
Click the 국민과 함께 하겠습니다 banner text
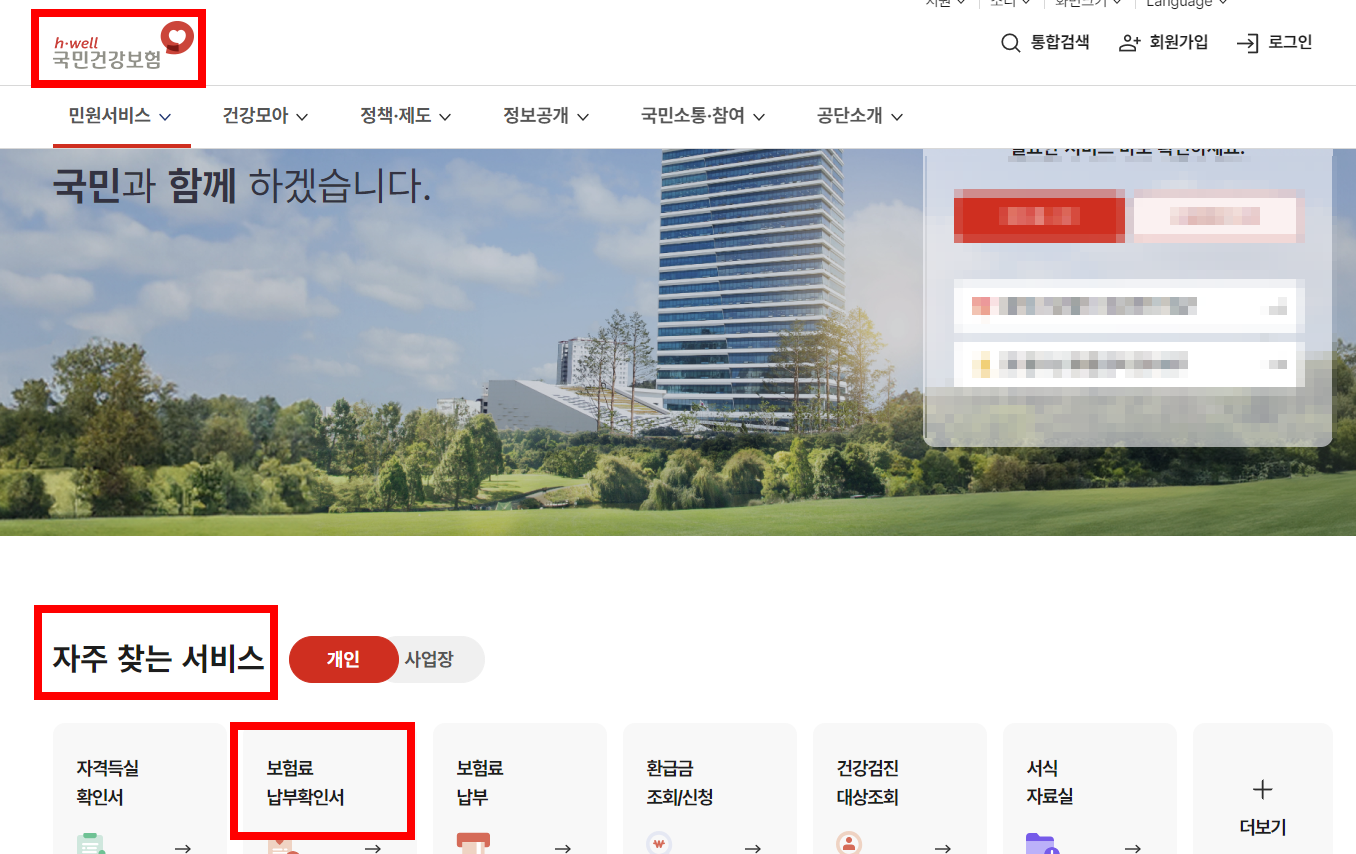coord(242,185)
